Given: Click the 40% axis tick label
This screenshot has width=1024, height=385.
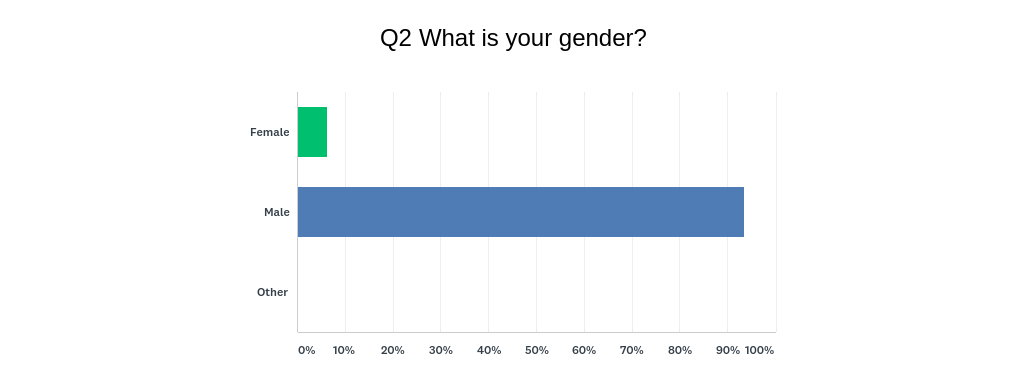Looking at the screenshot, I should pos(489,350).
